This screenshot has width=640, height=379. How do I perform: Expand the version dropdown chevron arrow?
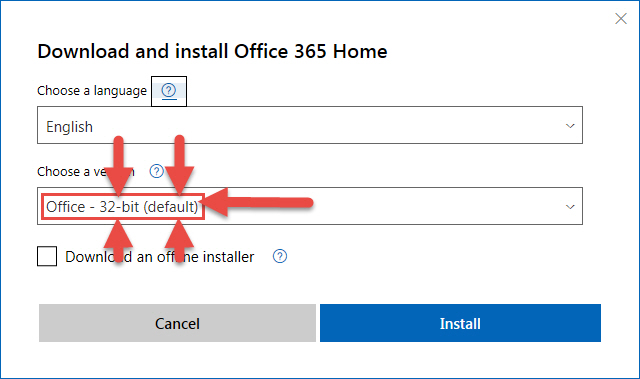[570, 207]
